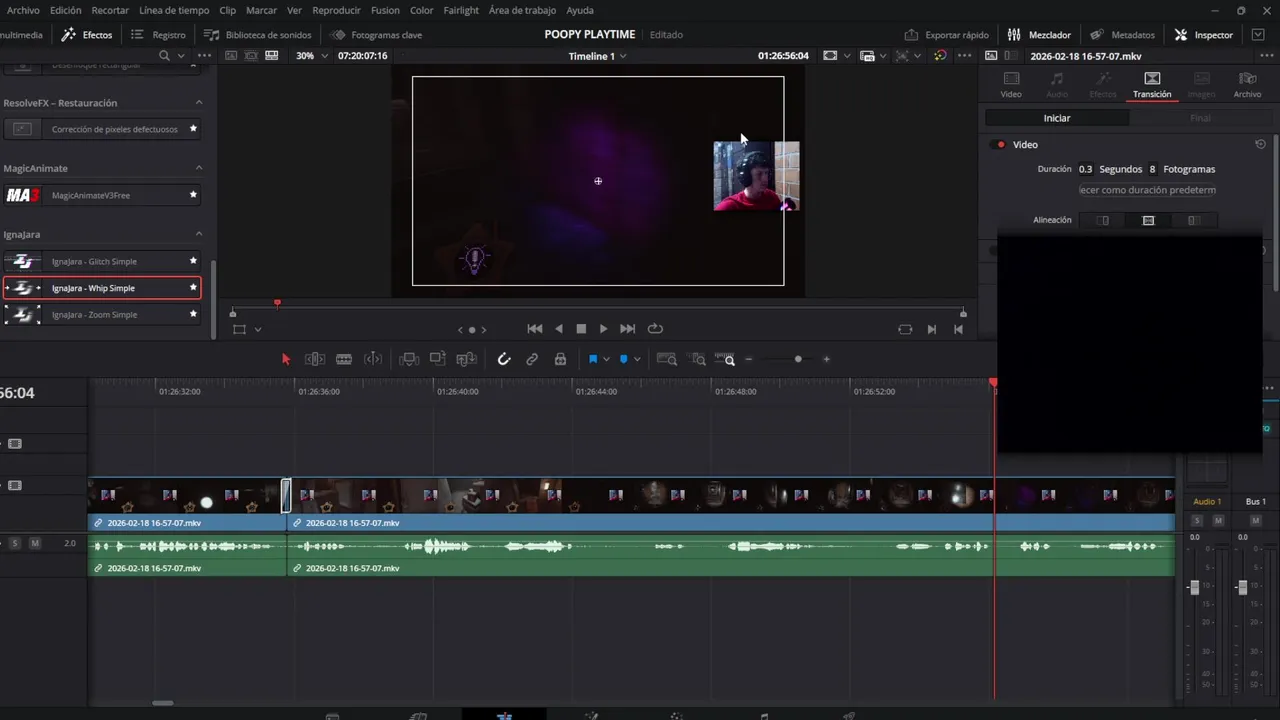The height and width of the screenshot is (720, 1280).
Task: Play the timeline forward
Action: click(x=603, y=329)
